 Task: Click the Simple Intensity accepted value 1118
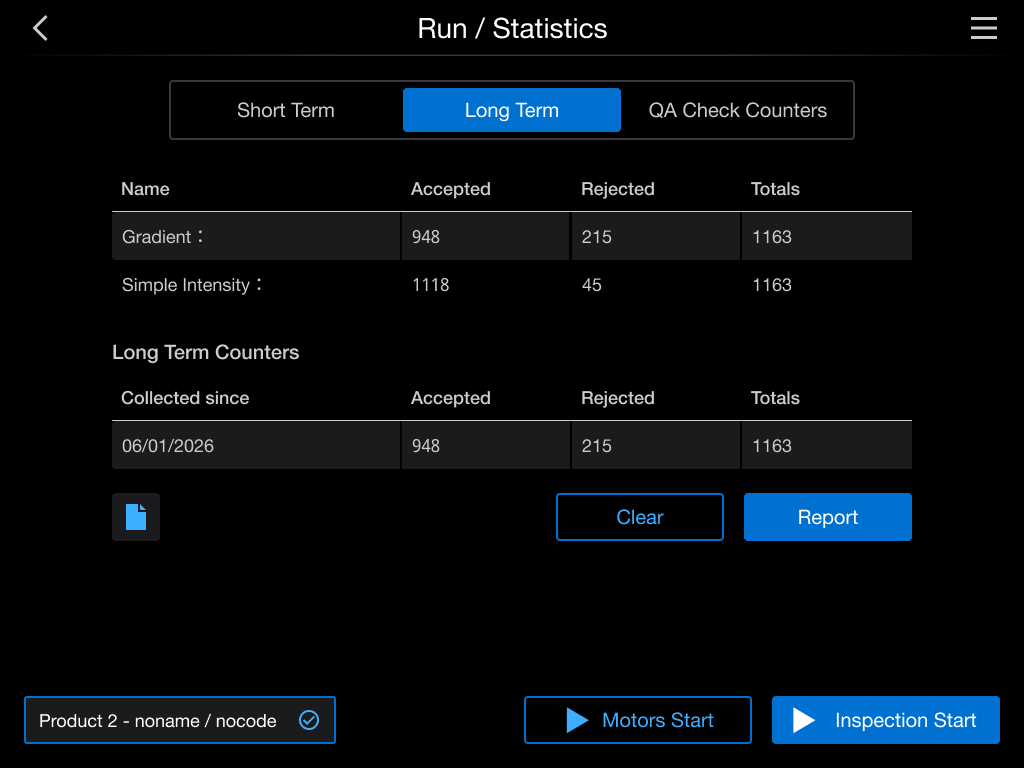[430, 285]
